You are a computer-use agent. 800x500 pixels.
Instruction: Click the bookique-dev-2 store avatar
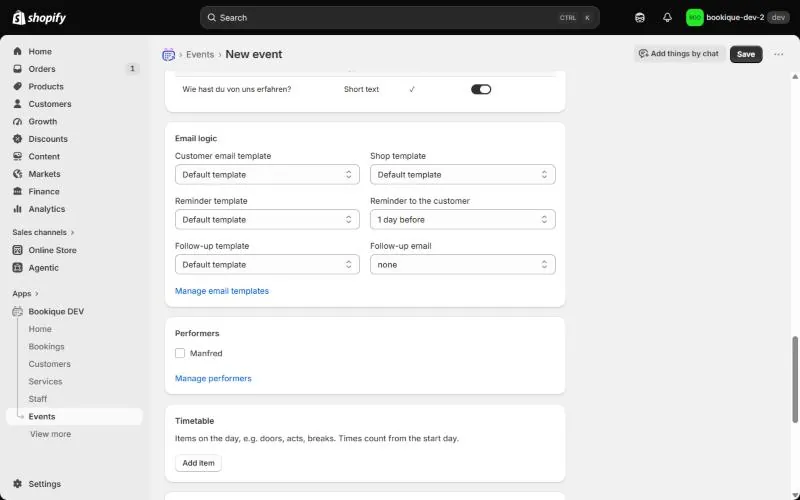click(694, 18)
